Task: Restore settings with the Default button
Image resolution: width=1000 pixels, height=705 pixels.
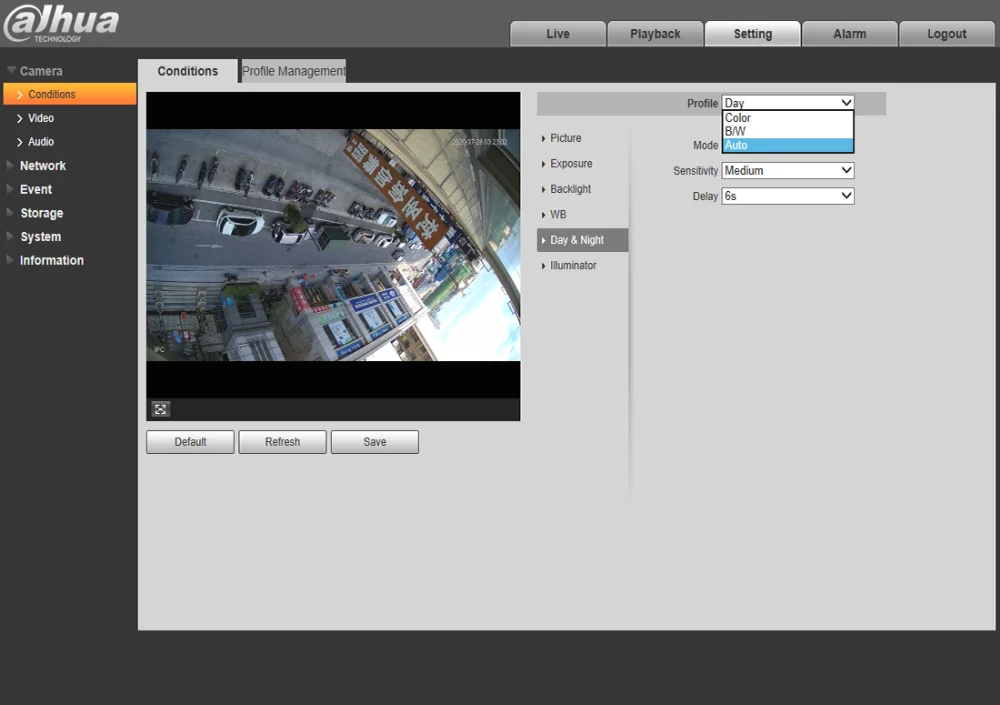Action: click(190, 442)
